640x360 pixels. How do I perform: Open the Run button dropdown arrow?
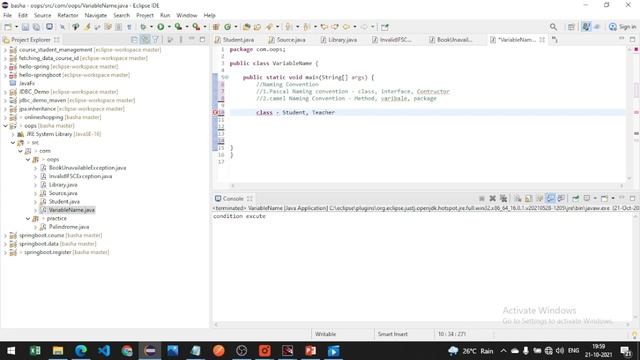pos(169,27)
